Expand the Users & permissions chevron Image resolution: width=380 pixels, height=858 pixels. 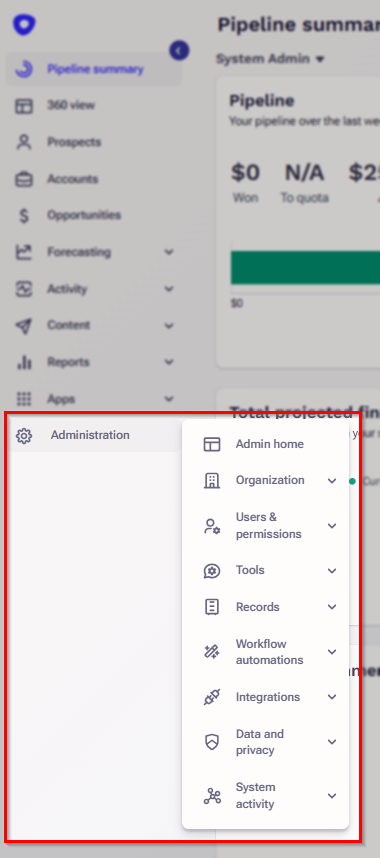pos(332,526)
